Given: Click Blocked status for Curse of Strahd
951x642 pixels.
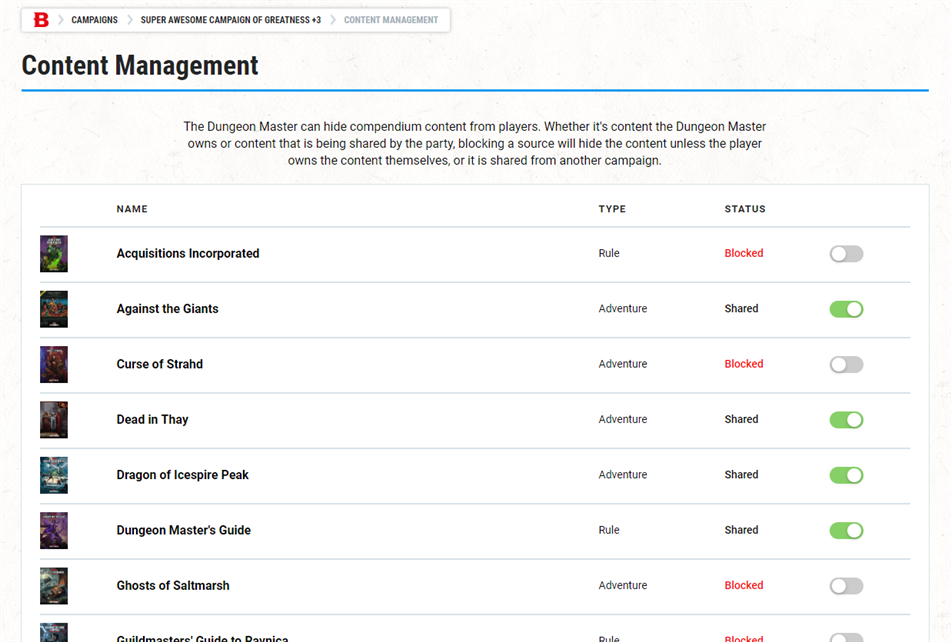Looking at the screenshot, I should pyautogui.click(x=744, y=364).
